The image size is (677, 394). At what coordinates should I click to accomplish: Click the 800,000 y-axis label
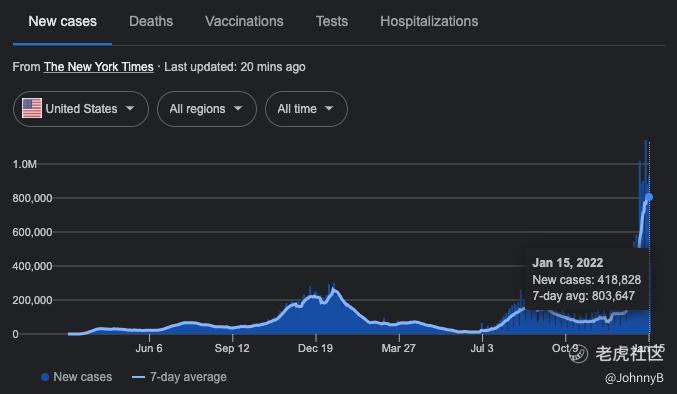click(x=32, y=199)
